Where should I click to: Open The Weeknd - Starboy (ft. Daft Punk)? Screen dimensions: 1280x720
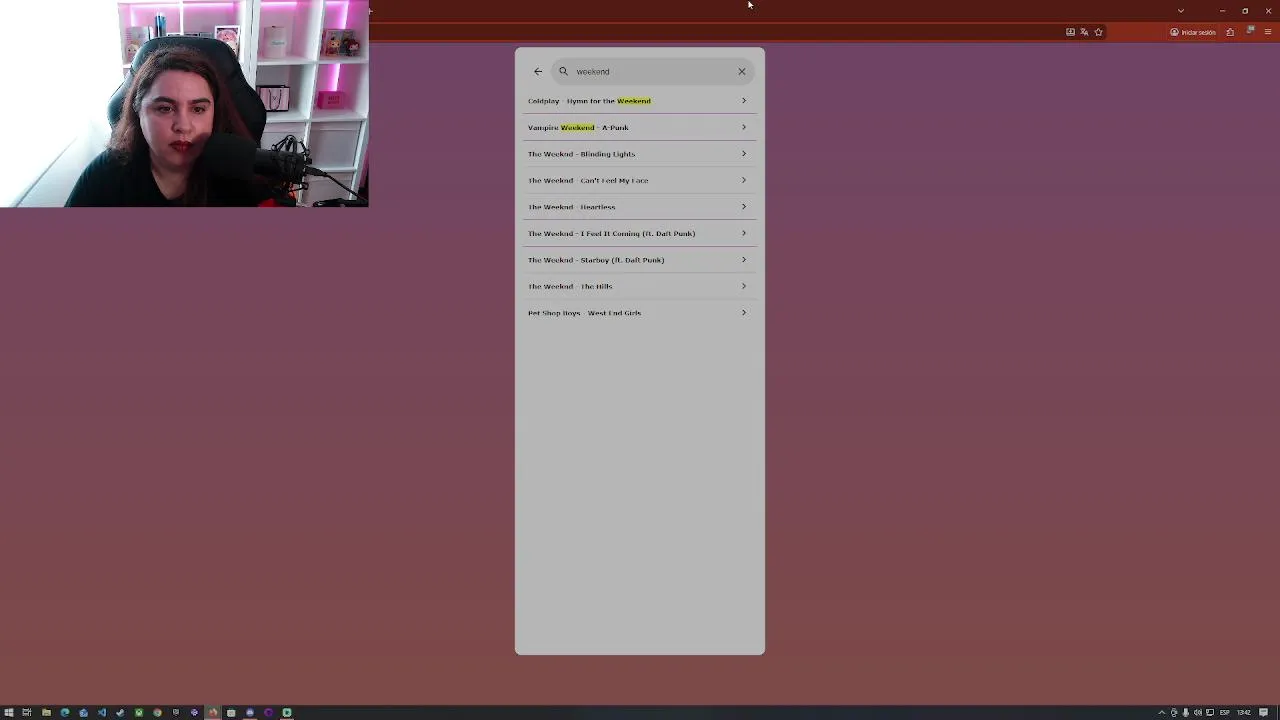coord(640,260)
